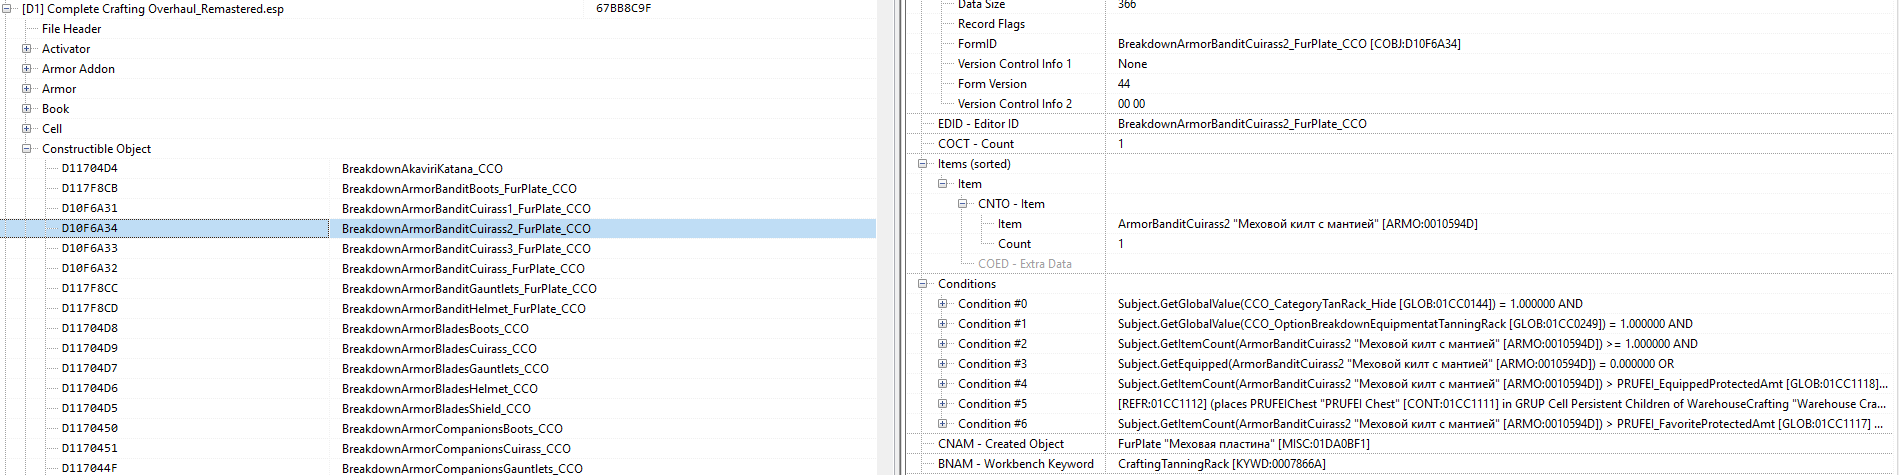Screen dimensions: 1899x475
Task: Expand the Cell group
Action: pyautogui.click(x=27, y=128)
